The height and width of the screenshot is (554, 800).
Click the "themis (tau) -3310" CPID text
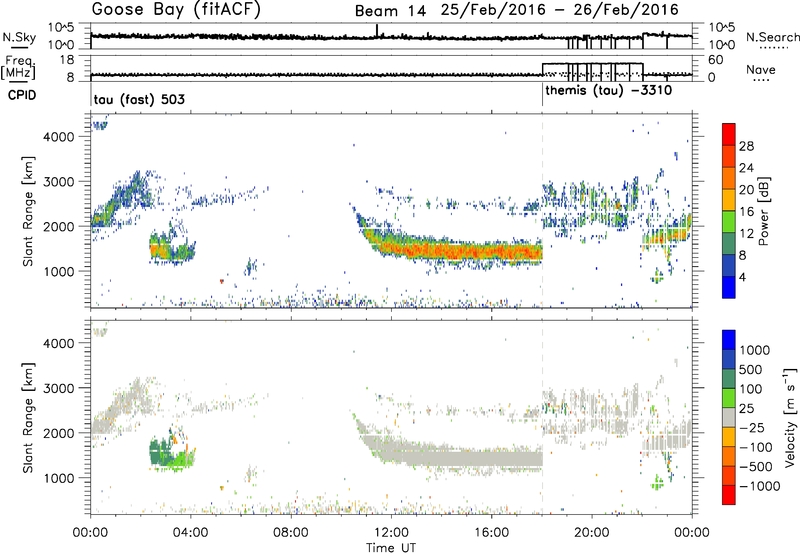(x=609, y=91)
